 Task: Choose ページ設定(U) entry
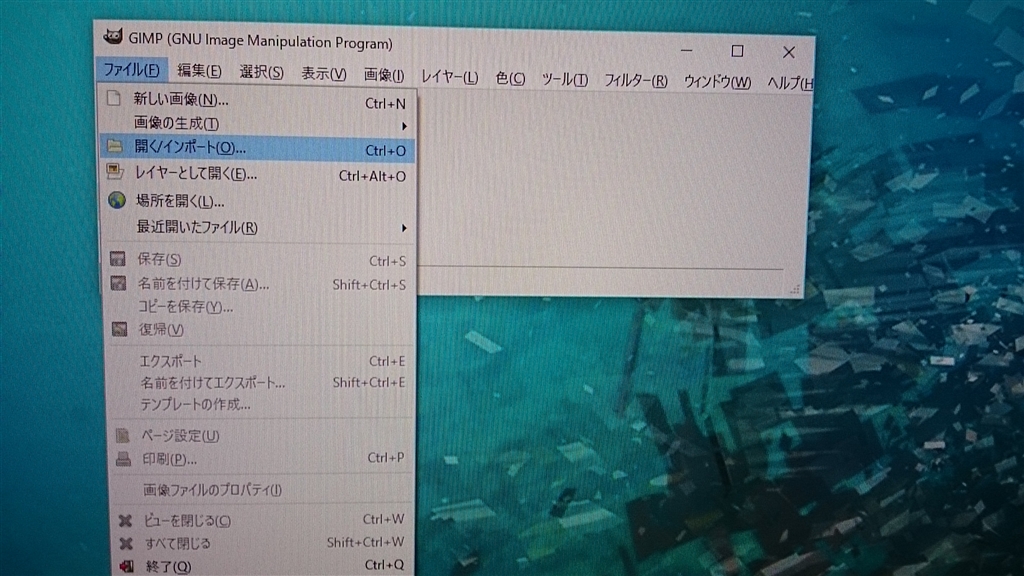click(262, 436)
